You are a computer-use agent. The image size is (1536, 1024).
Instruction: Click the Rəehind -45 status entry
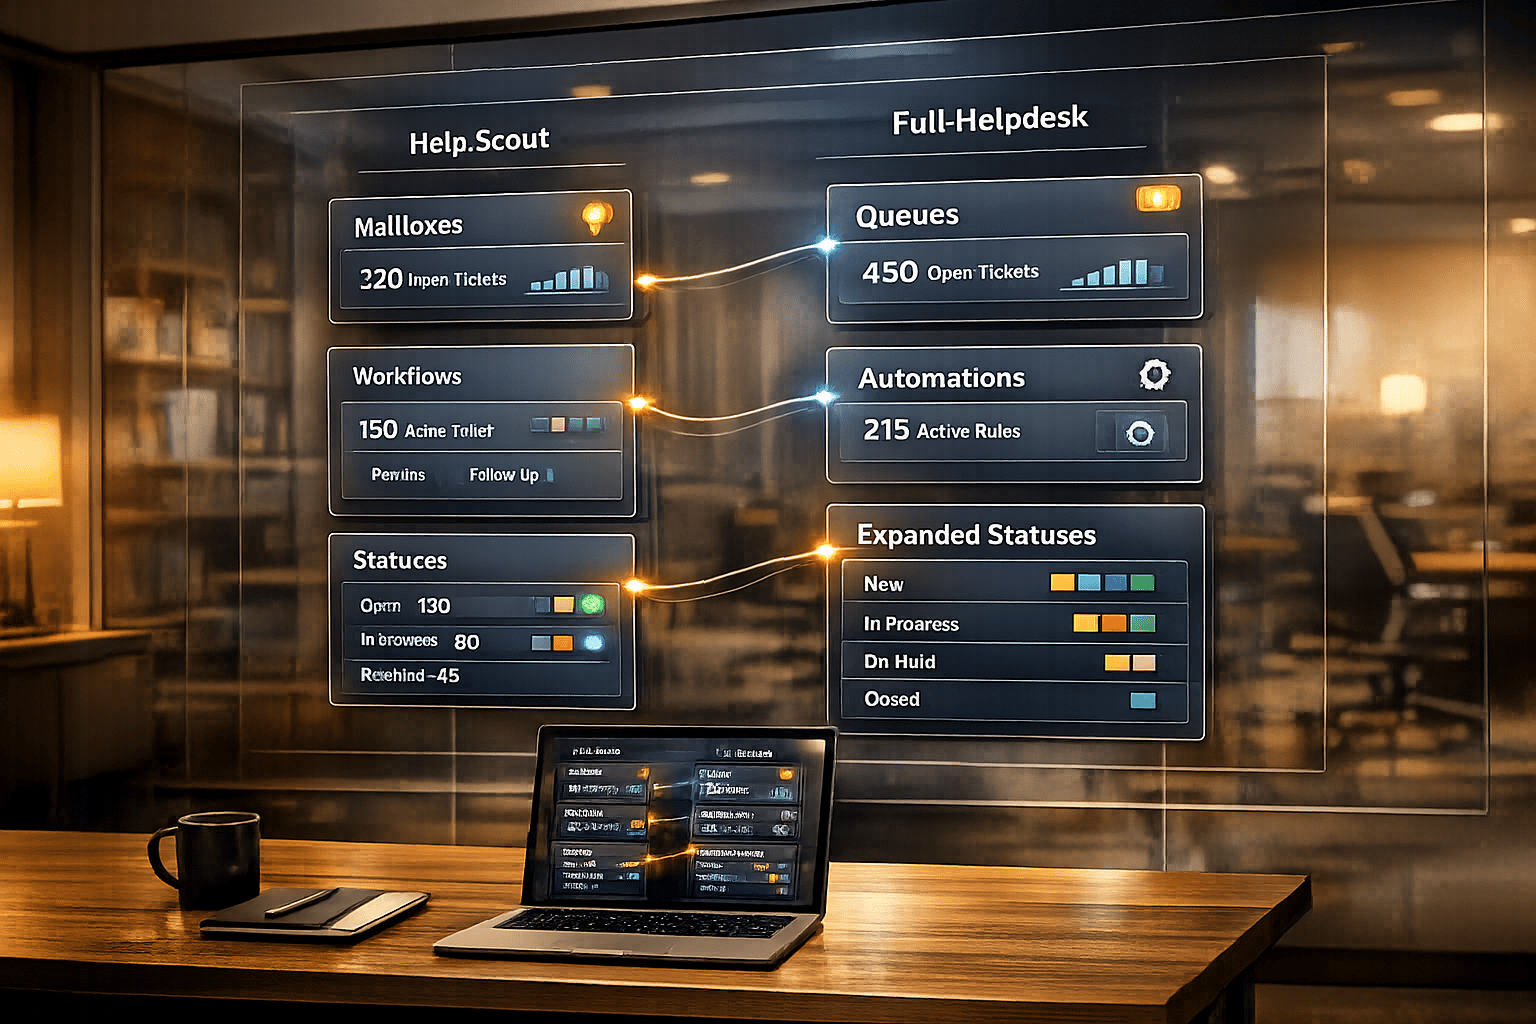410,676
